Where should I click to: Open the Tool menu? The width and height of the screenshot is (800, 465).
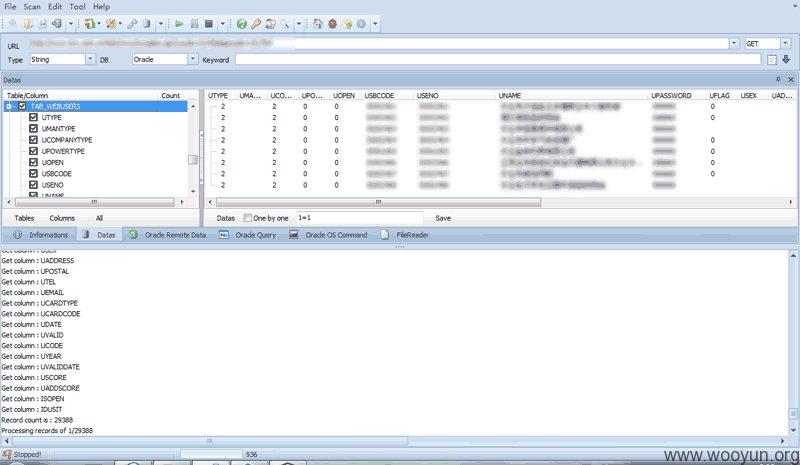point(78,7)
